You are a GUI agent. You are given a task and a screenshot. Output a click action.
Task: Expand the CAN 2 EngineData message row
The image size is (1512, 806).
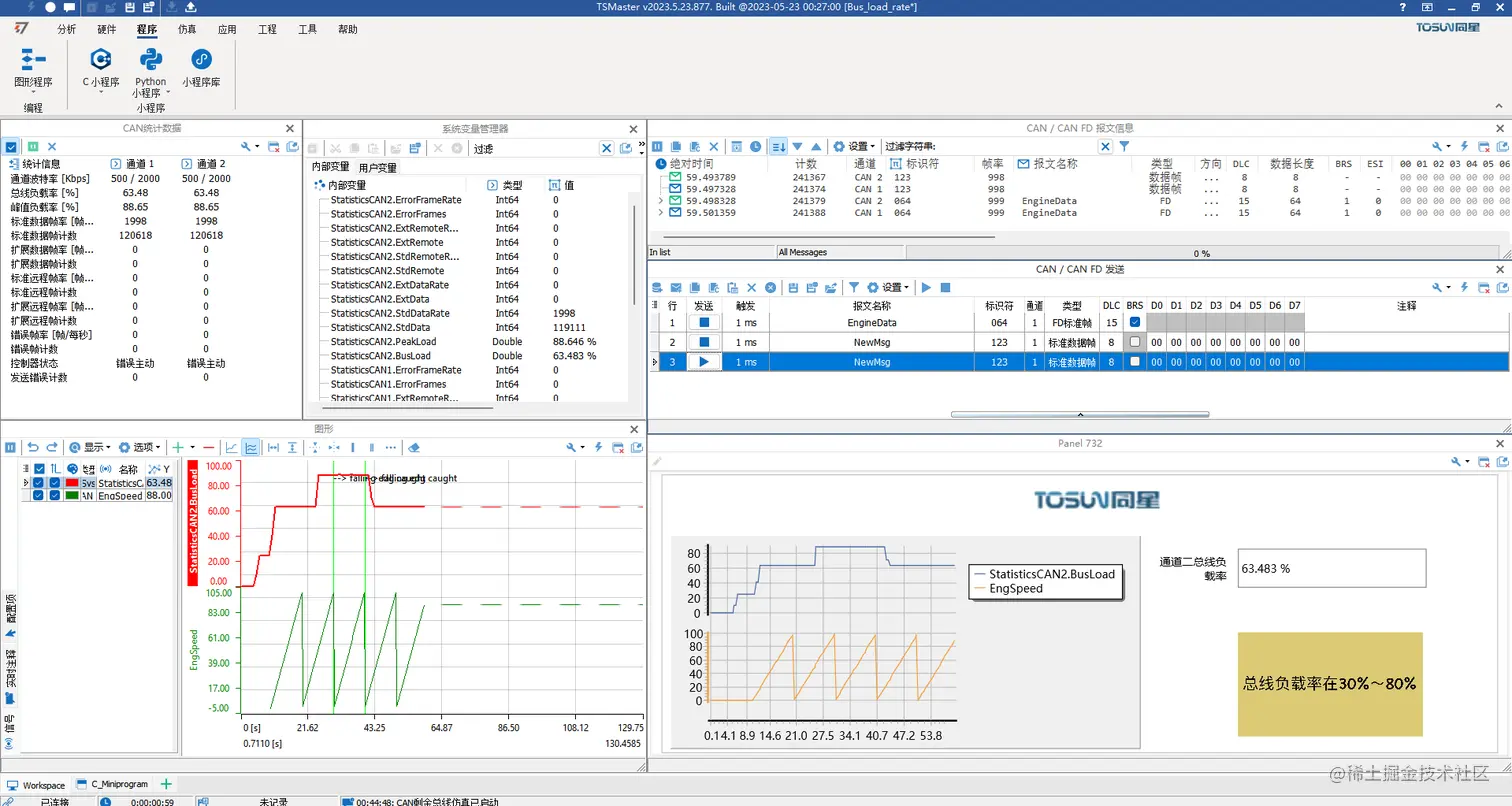pos(660,200)
